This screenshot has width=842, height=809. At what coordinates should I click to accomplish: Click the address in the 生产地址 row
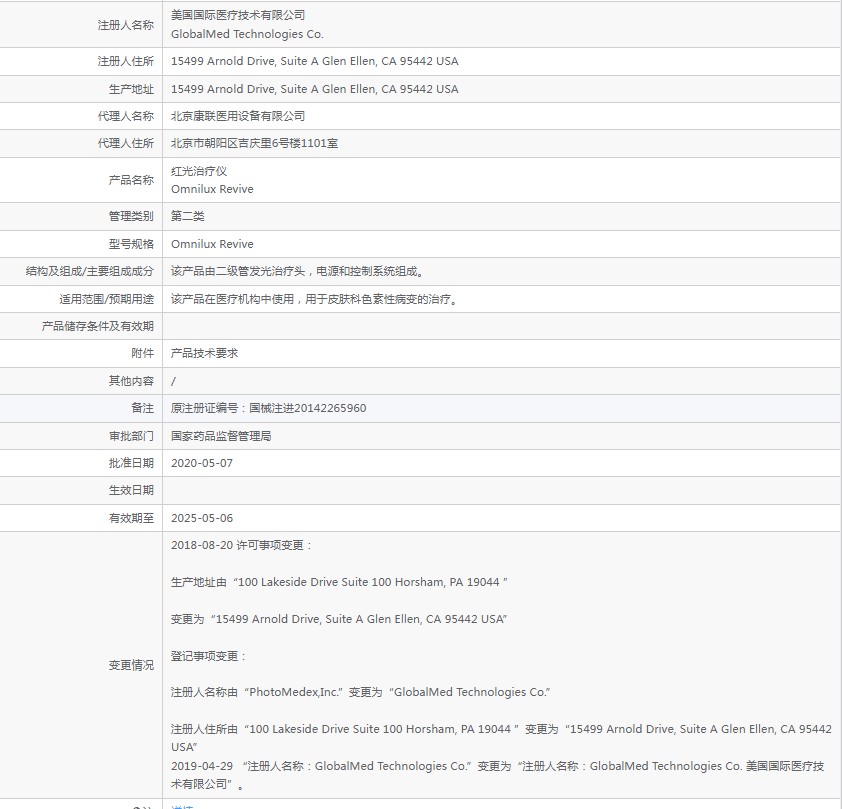[x=315, y=89]
